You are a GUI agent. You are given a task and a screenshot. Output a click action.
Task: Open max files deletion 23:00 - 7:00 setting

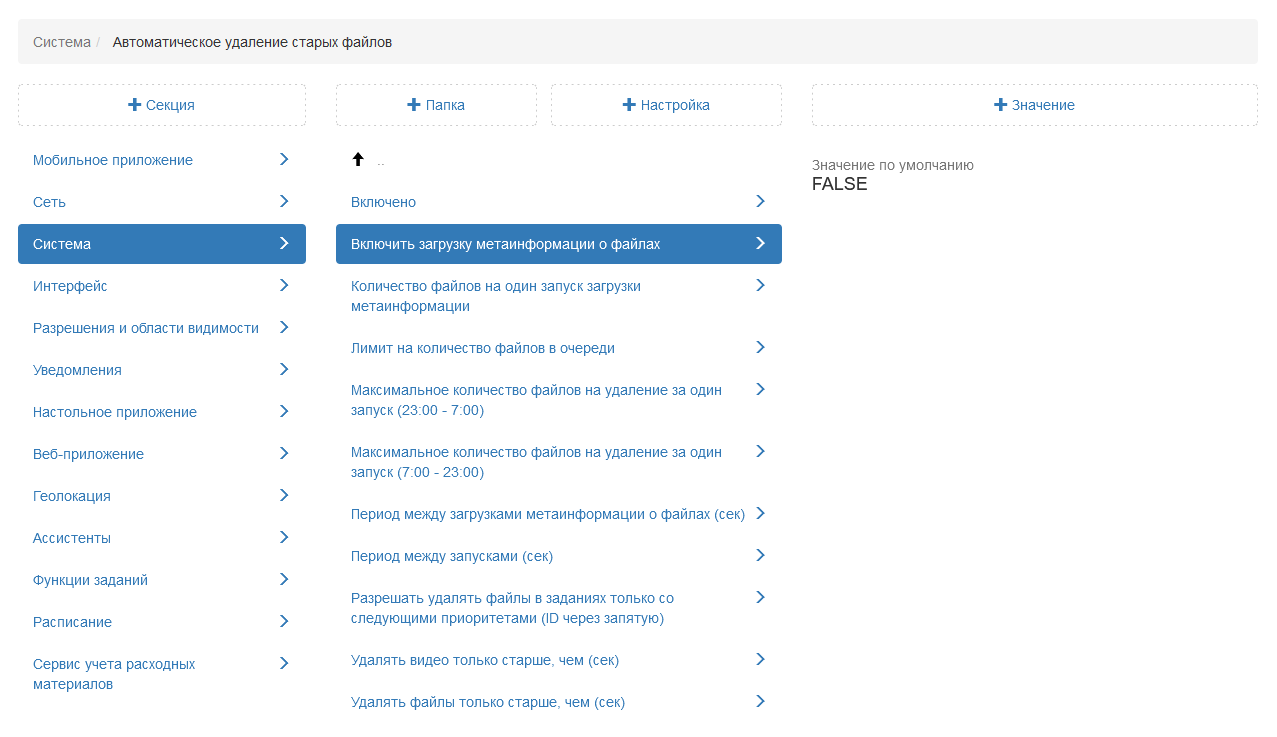(536, 400)
